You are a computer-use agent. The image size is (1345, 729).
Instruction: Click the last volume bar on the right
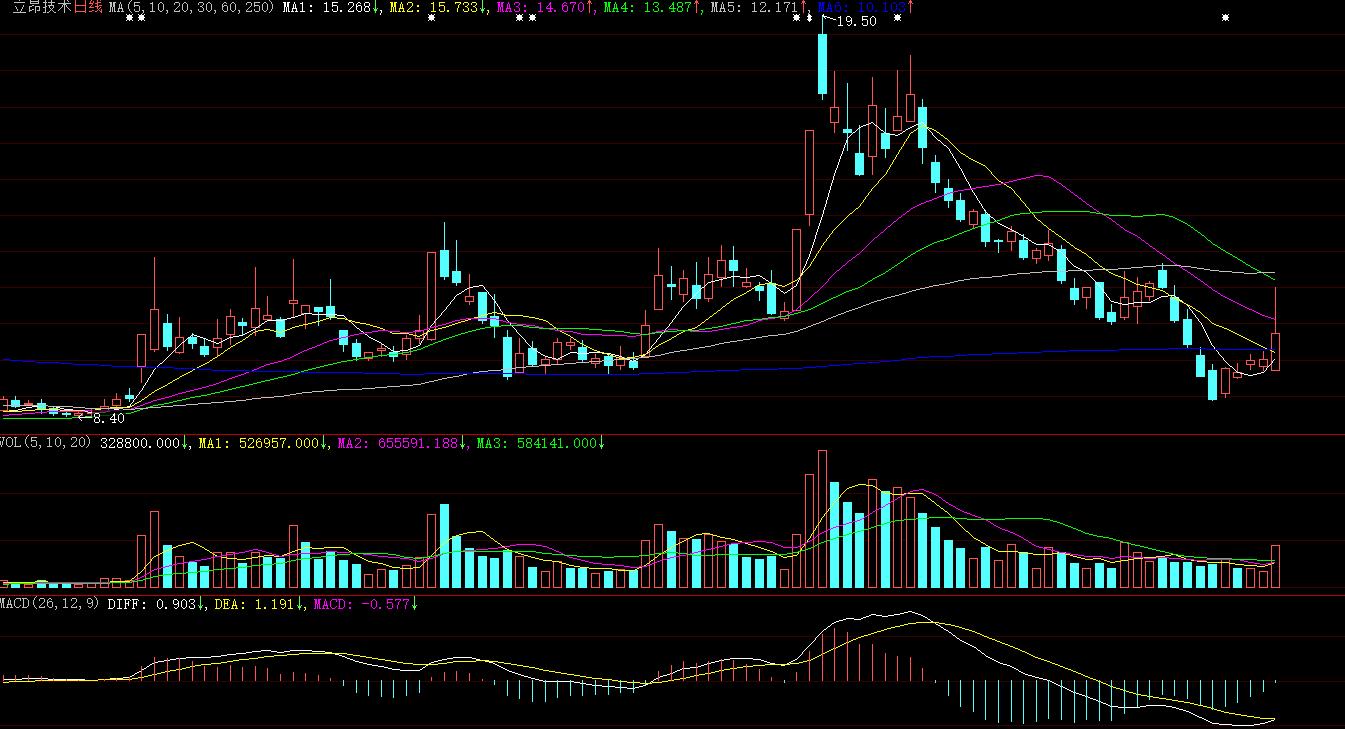(1276, 567)
